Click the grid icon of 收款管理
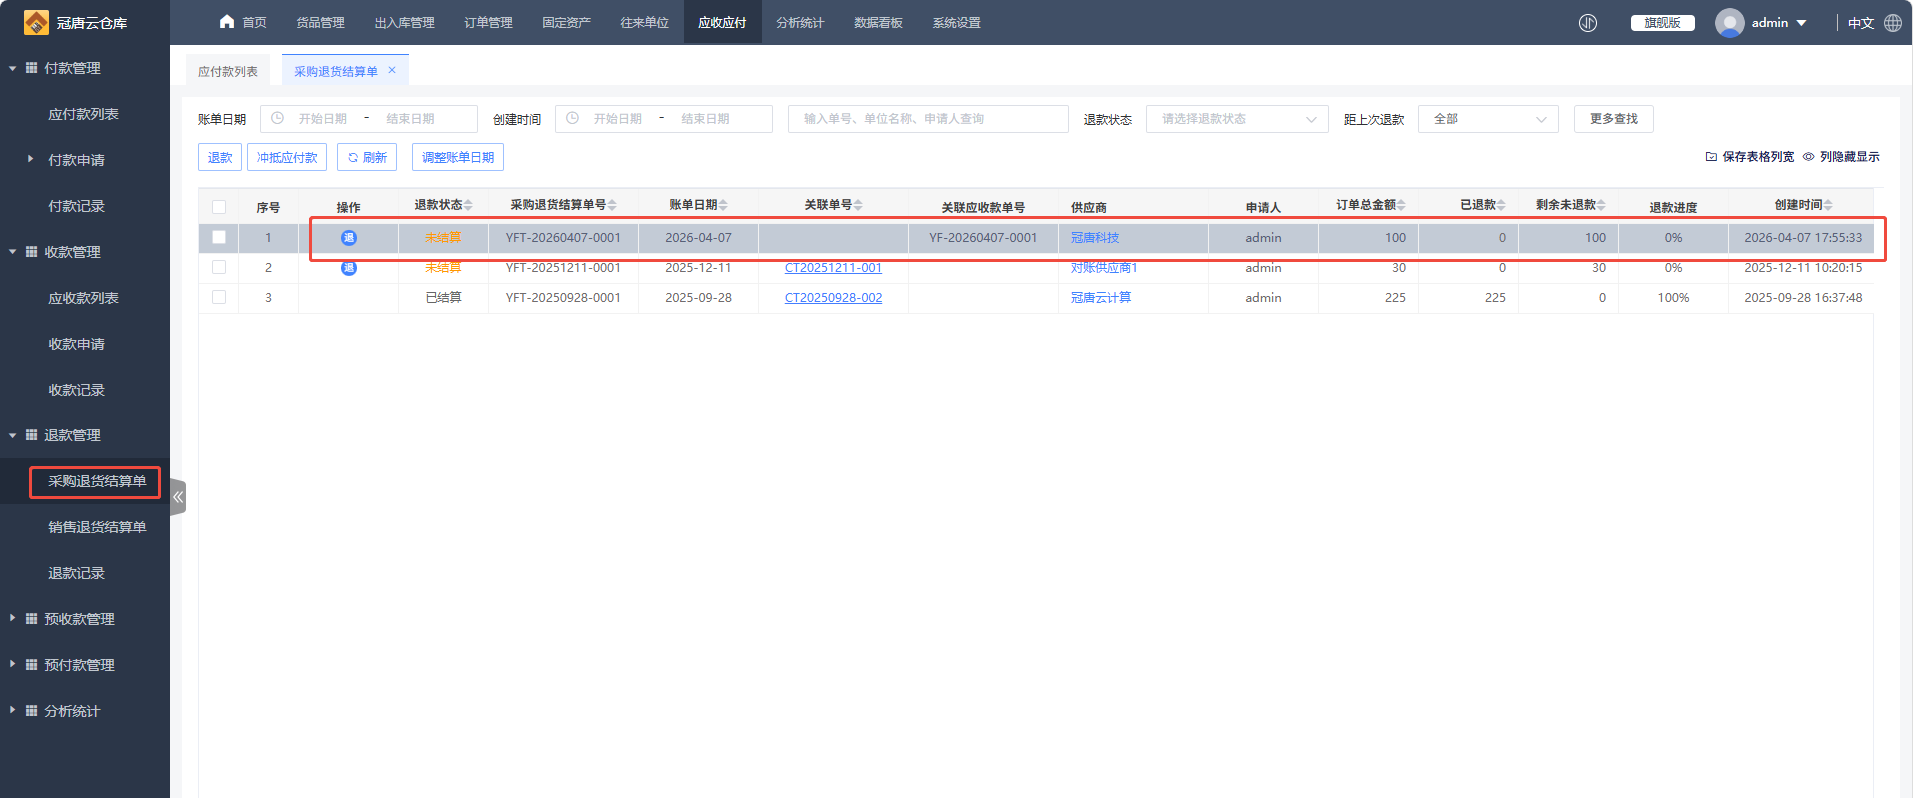Image resolution: width=1916 pixels, height=798 pixels. [31, 252]
